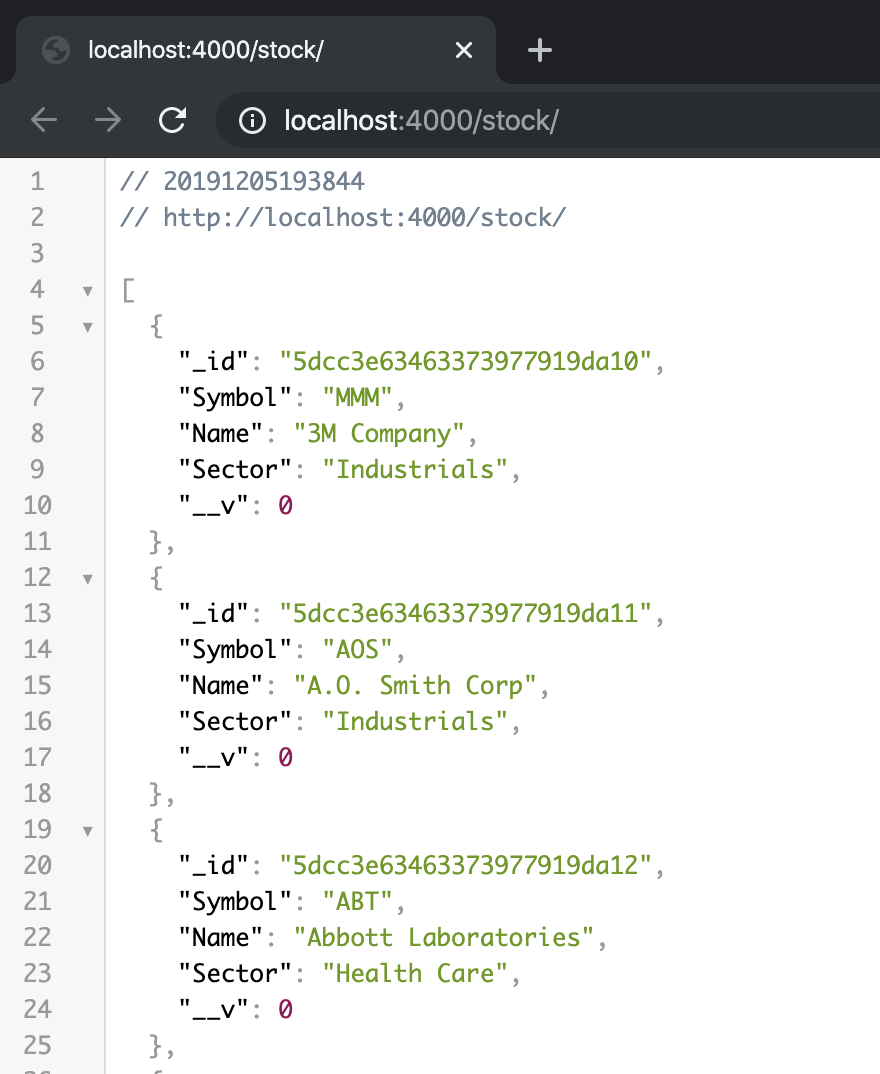Image resolution: width=880 pixels, height=1074 pixels.
Task: Click the __v value 0 on line 17
Action: (x=286, y=758)
